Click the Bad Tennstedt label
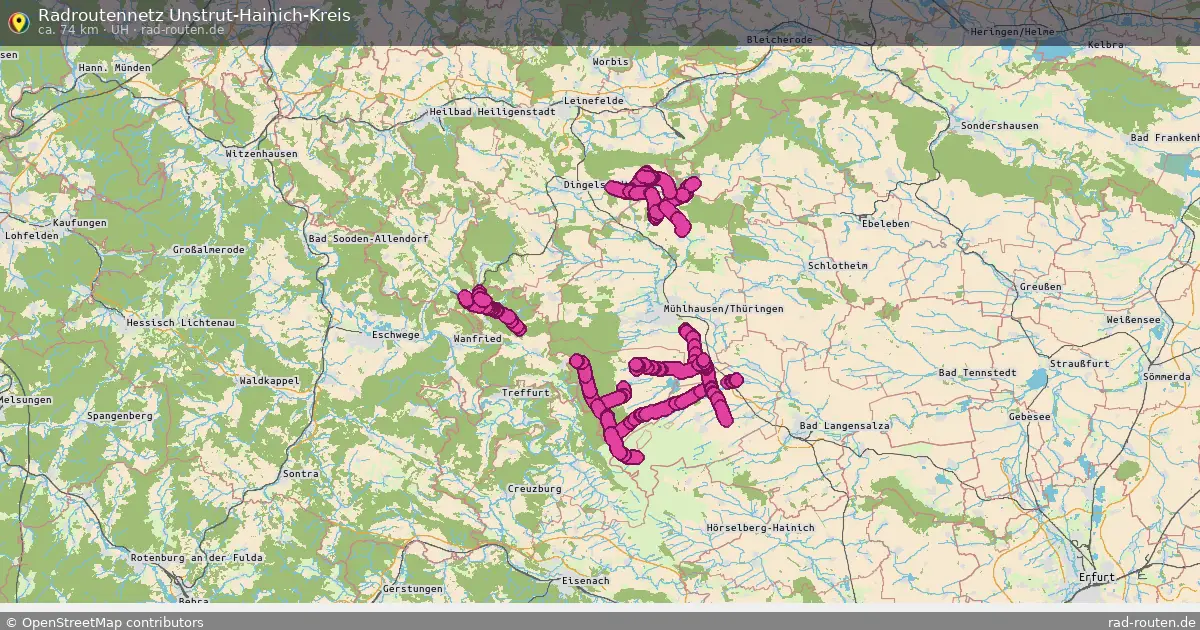Viewport: 1200px width, 630px height. point(977,372)
